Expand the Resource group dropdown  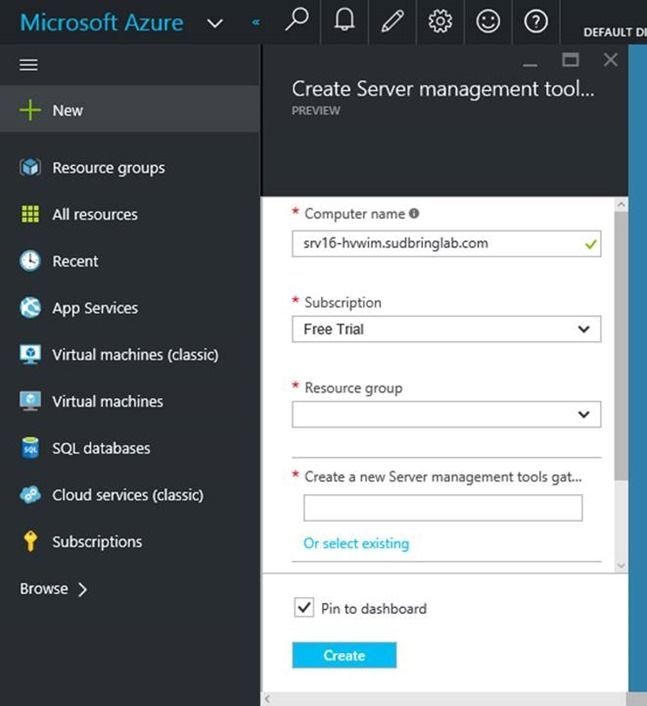click(446, 414)
